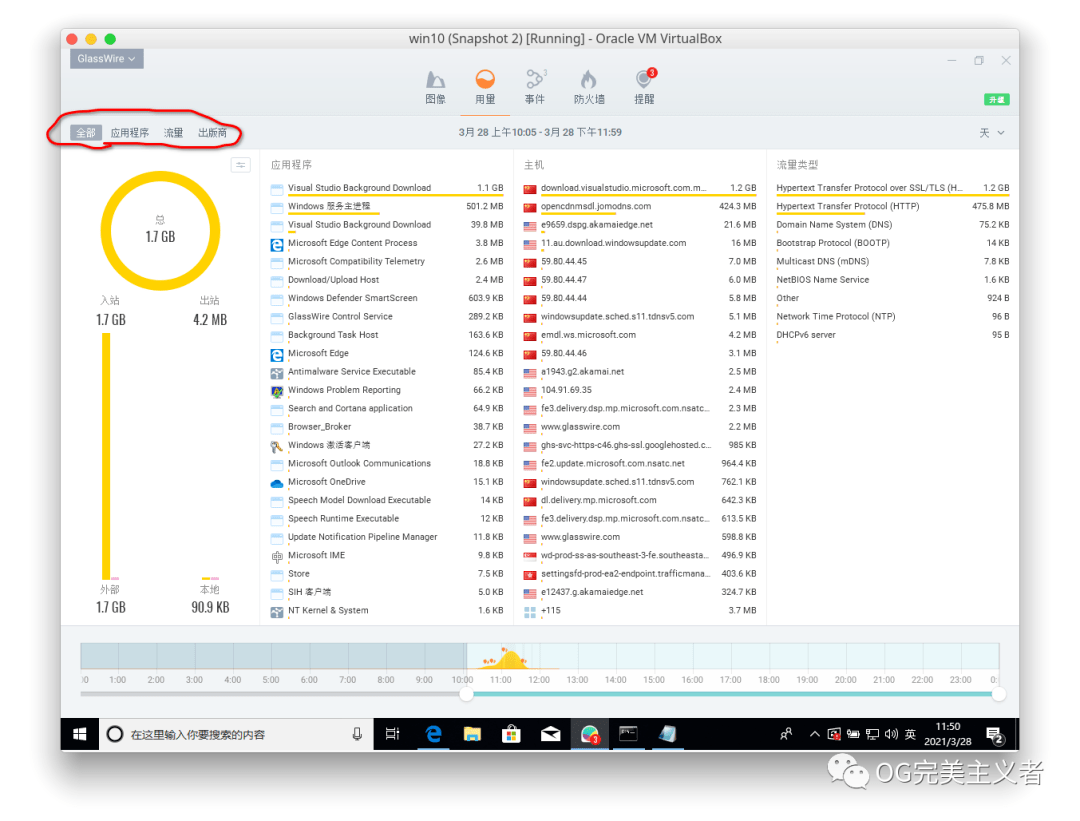Select GlassWire Control Service row

click(386, 316)
